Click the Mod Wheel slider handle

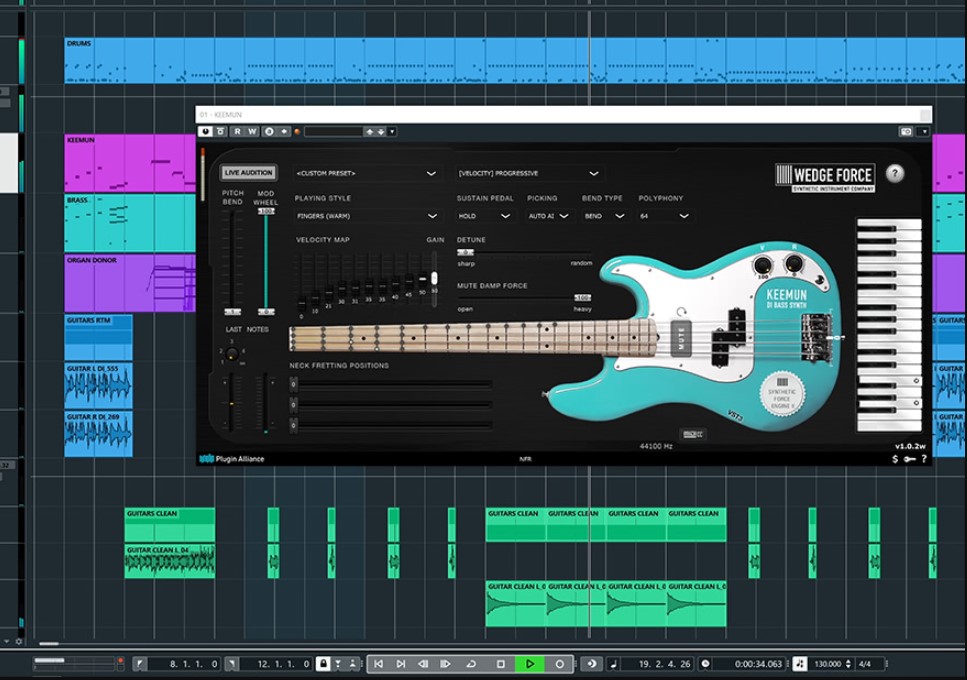click(x=266, y=211)
